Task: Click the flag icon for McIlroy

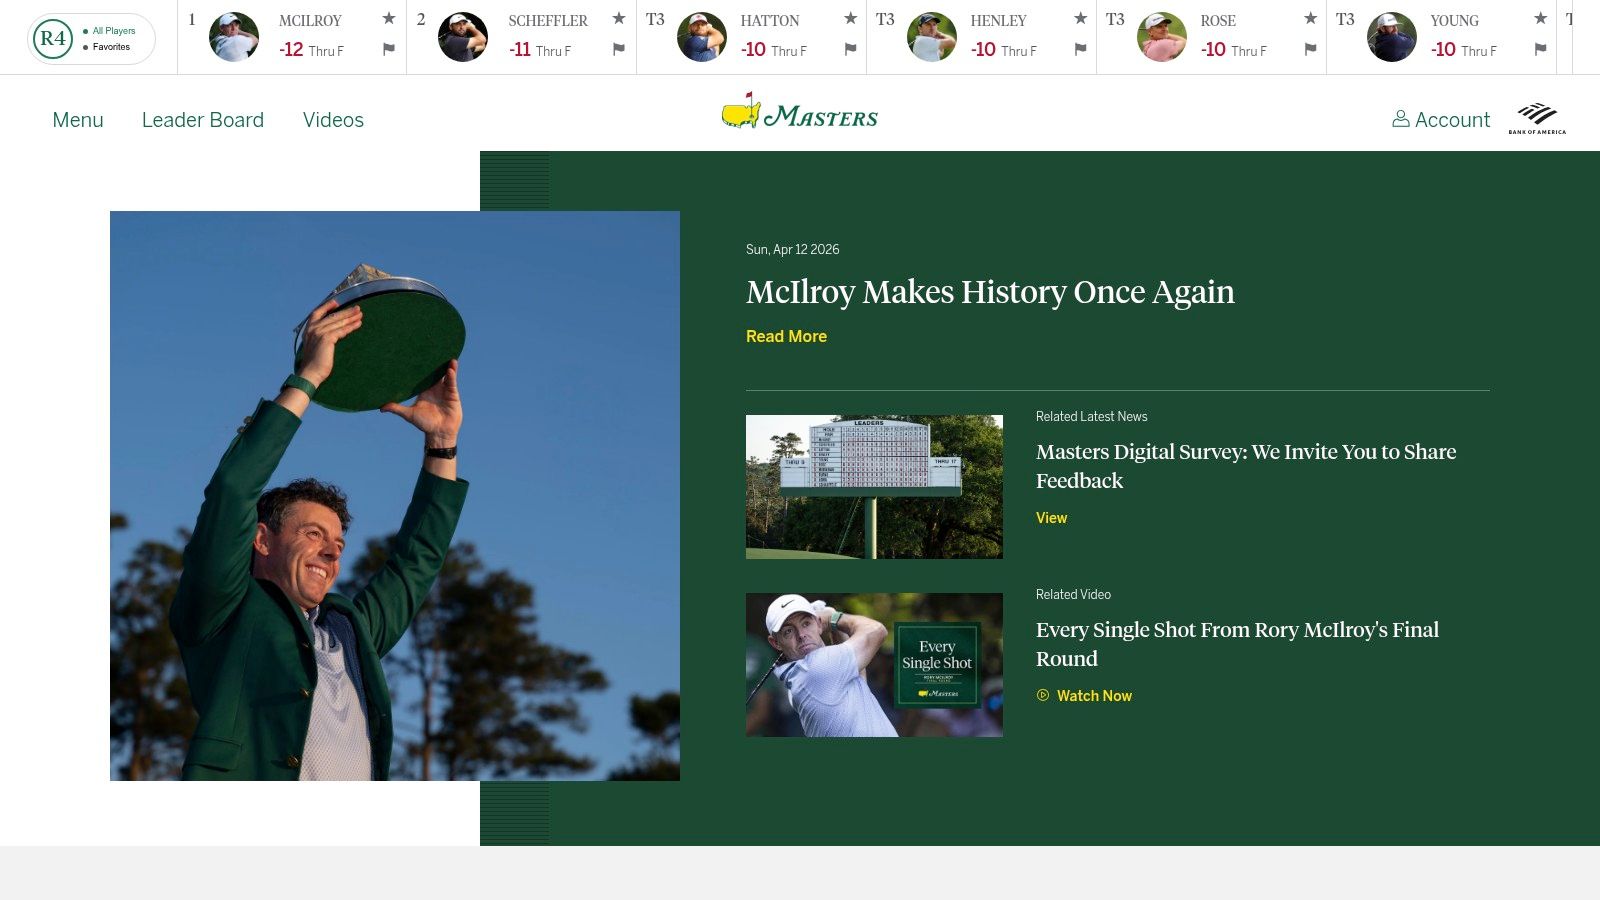Action: (x=389, y=49)
